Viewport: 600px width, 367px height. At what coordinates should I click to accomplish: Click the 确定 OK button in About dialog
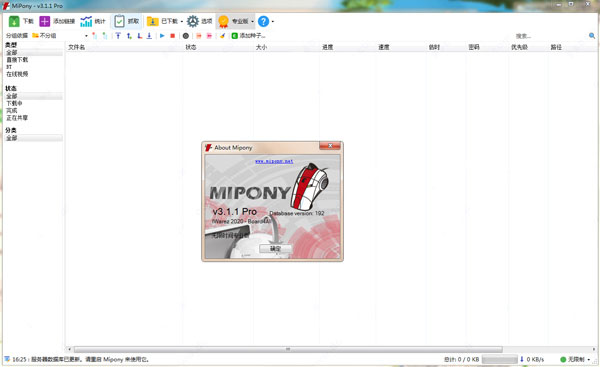pos(276,249)
